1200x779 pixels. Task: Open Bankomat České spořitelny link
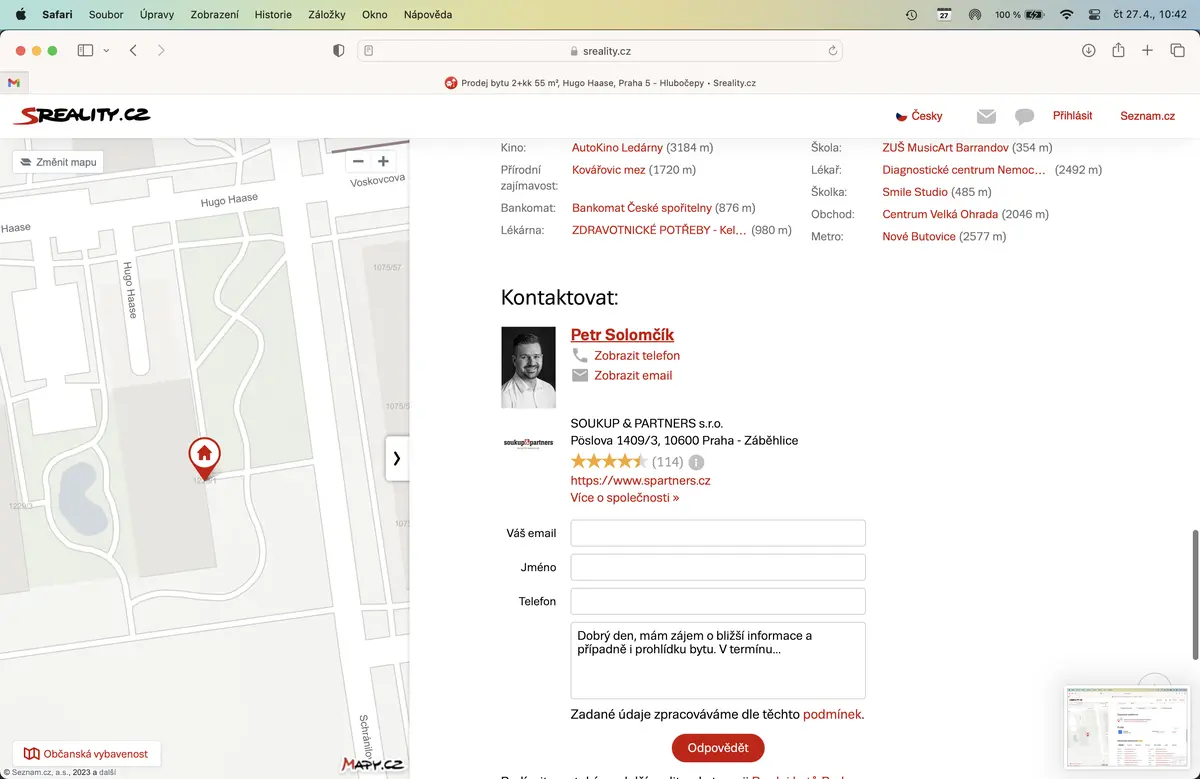point(642,208)
